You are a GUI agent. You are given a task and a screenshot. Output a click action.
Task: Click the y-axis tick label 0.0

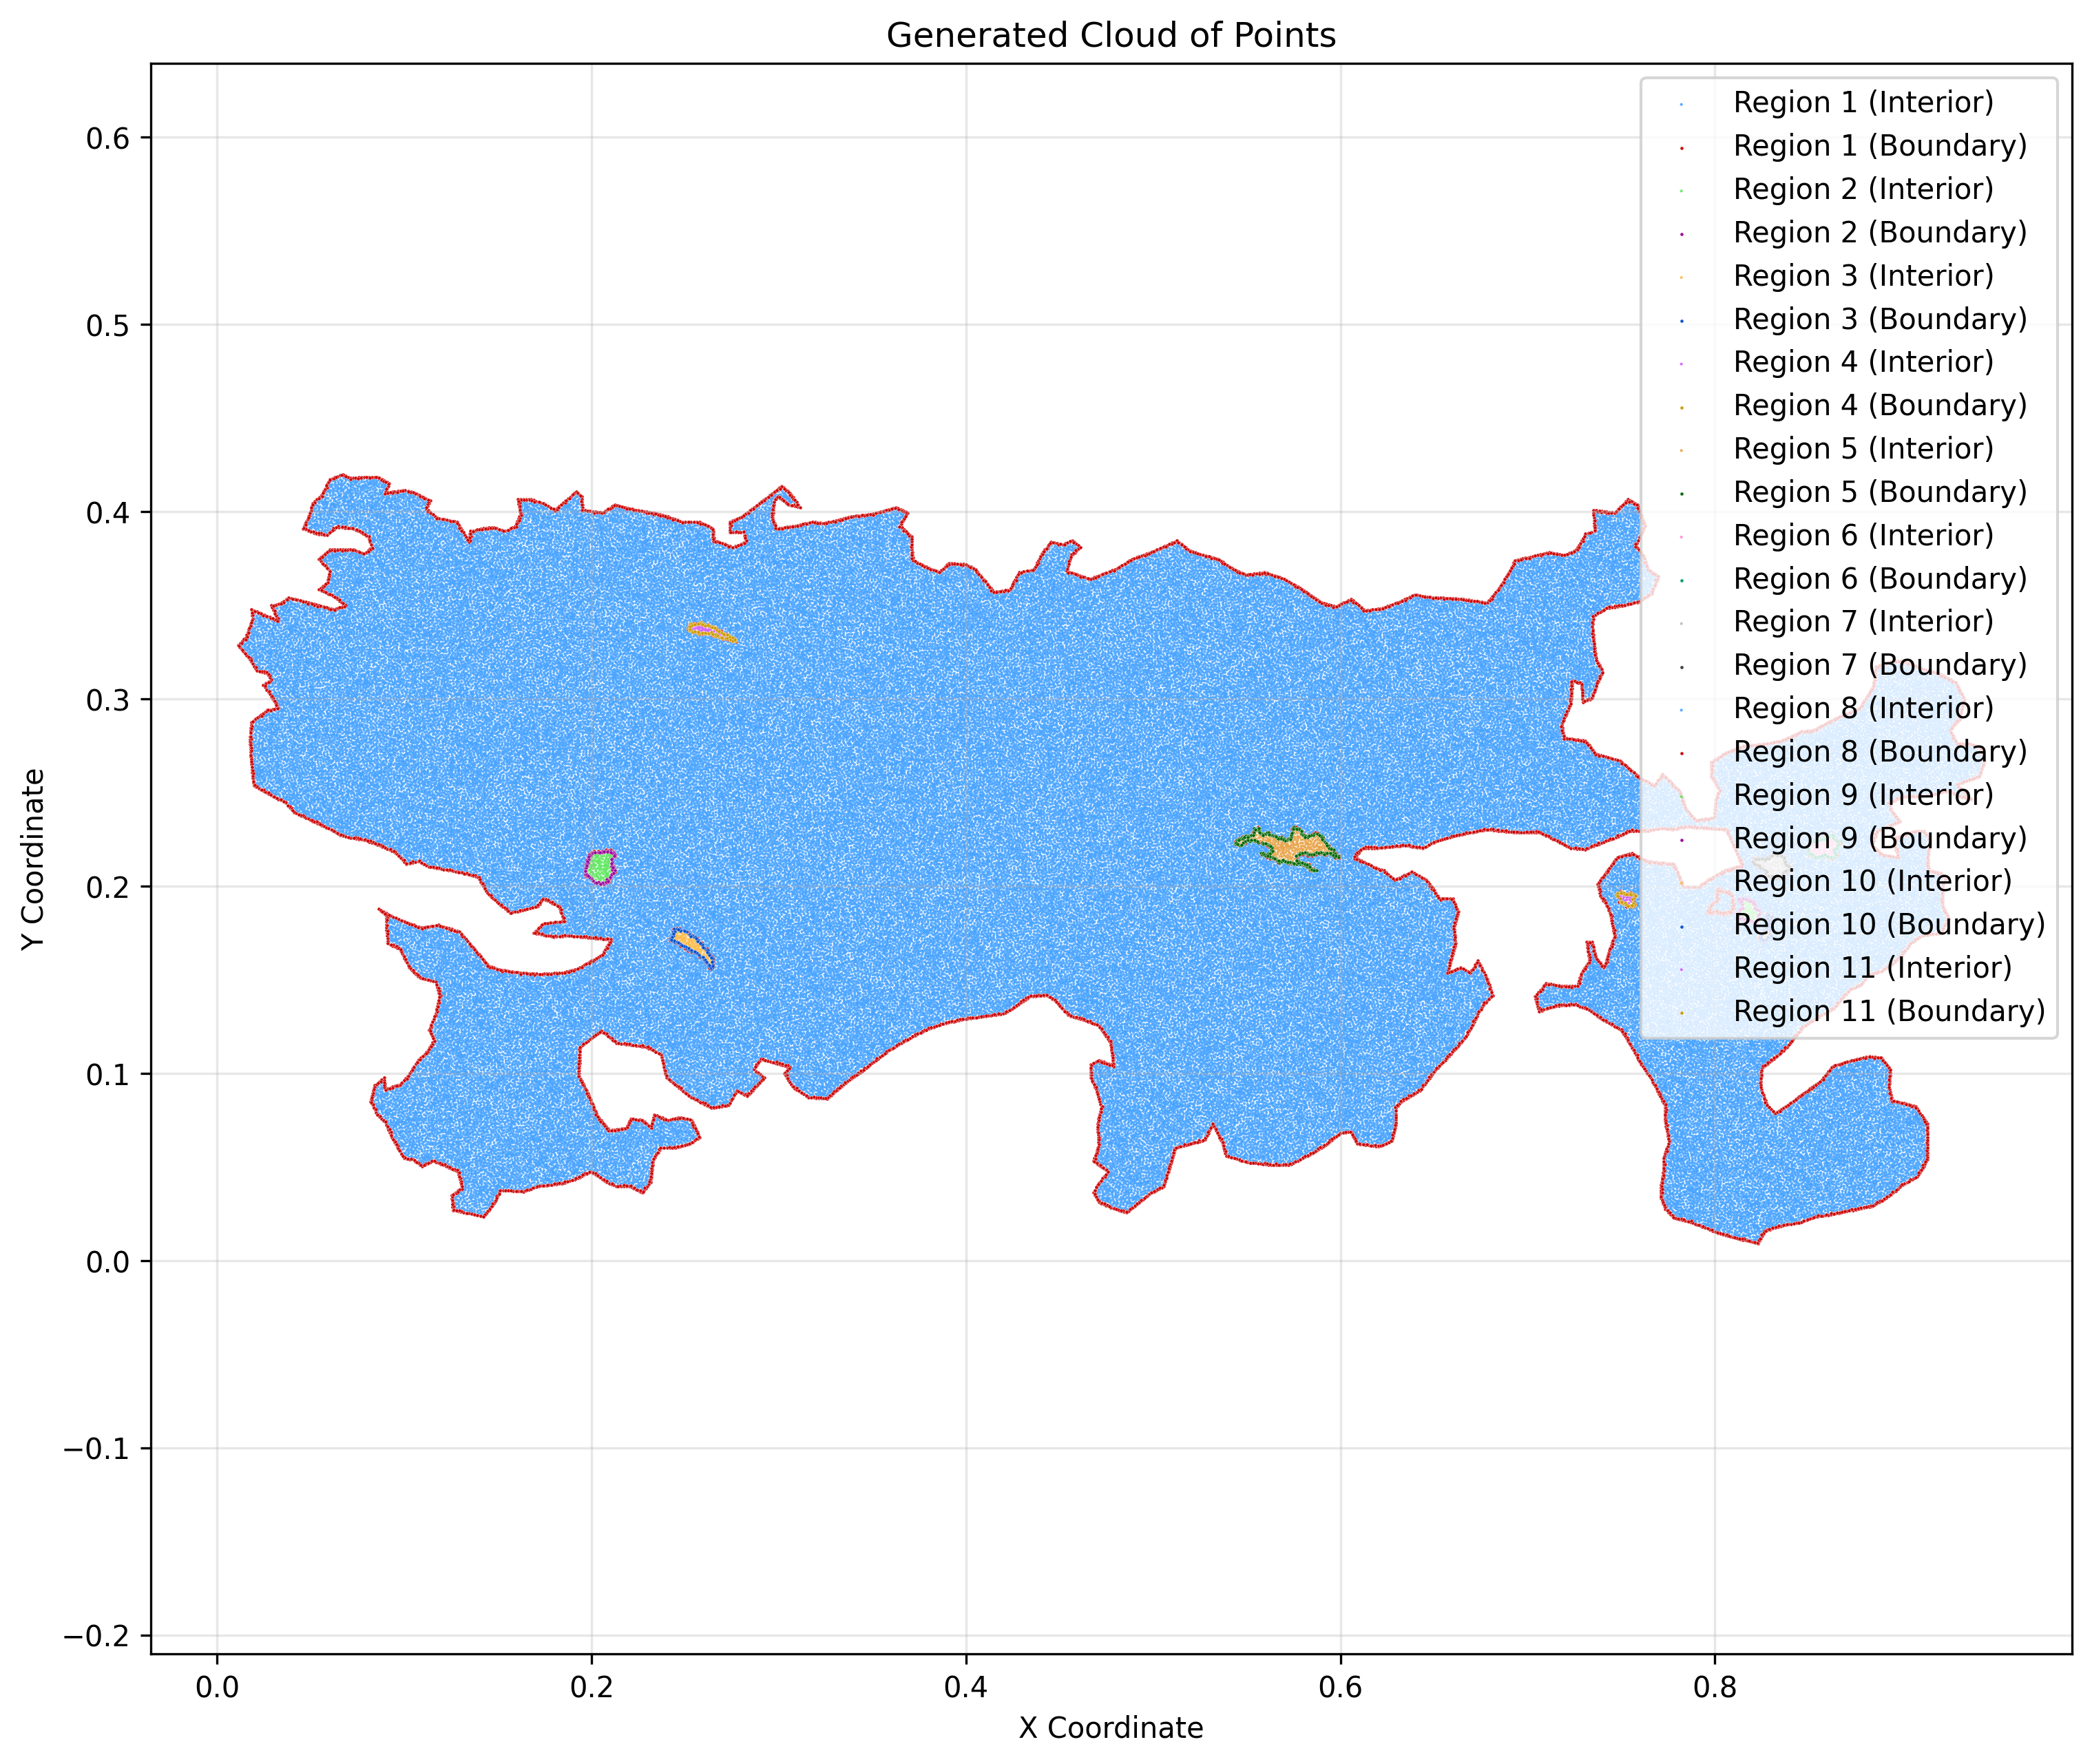108,1261
